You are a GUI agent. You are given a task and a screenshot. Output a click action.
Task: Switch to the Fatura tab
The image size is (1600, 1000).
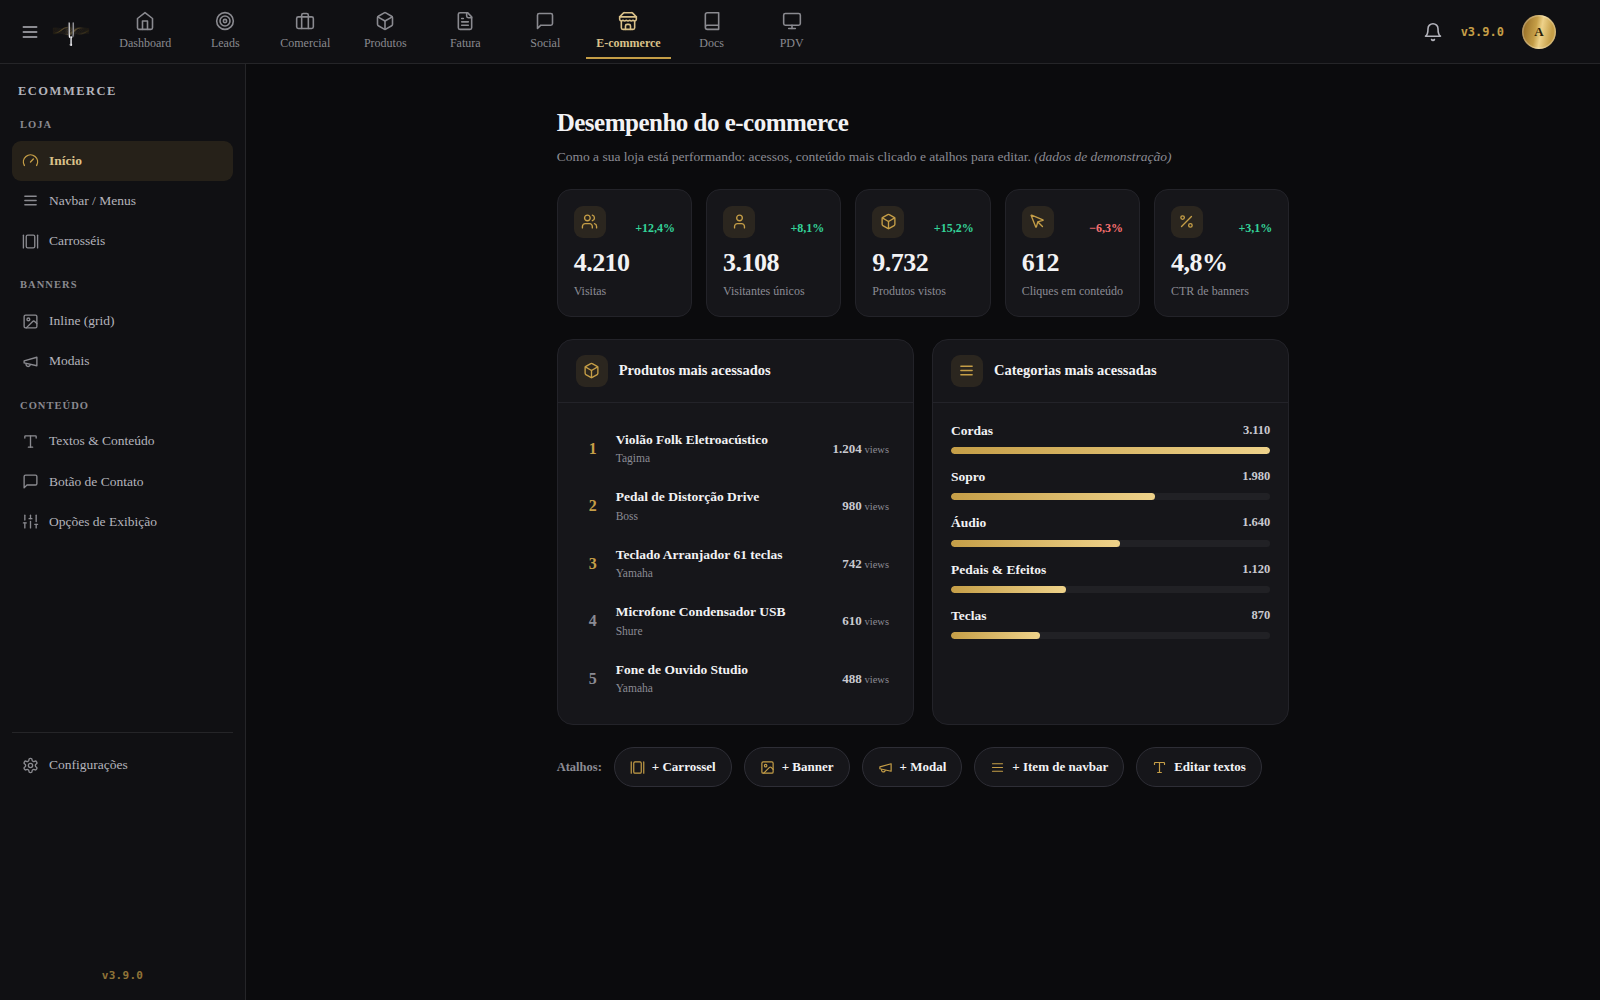[x=465, y=31]
